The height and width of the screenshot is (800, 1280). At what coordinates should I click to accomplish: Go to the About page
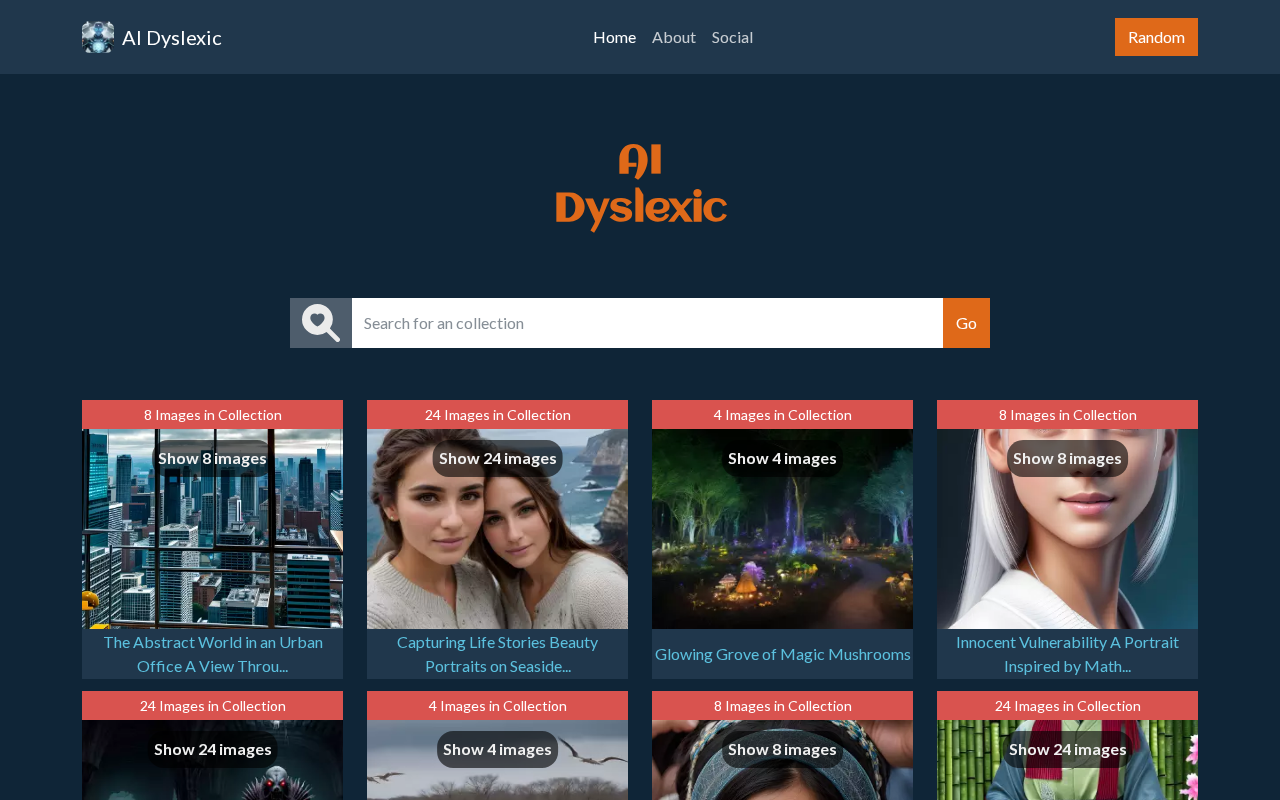pos(674,37)
